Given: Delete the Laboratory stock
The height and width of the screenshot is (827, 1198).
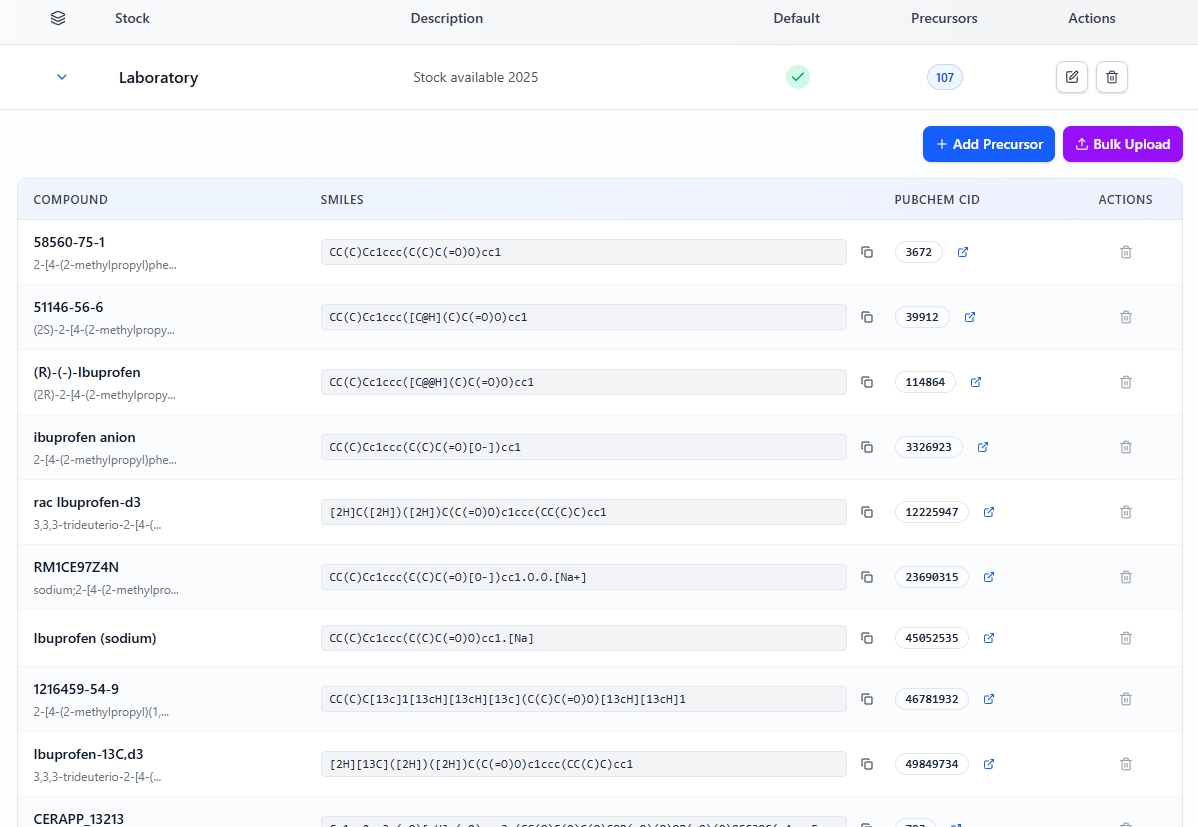Looking at the screenshot, I should coord(1111,77).
